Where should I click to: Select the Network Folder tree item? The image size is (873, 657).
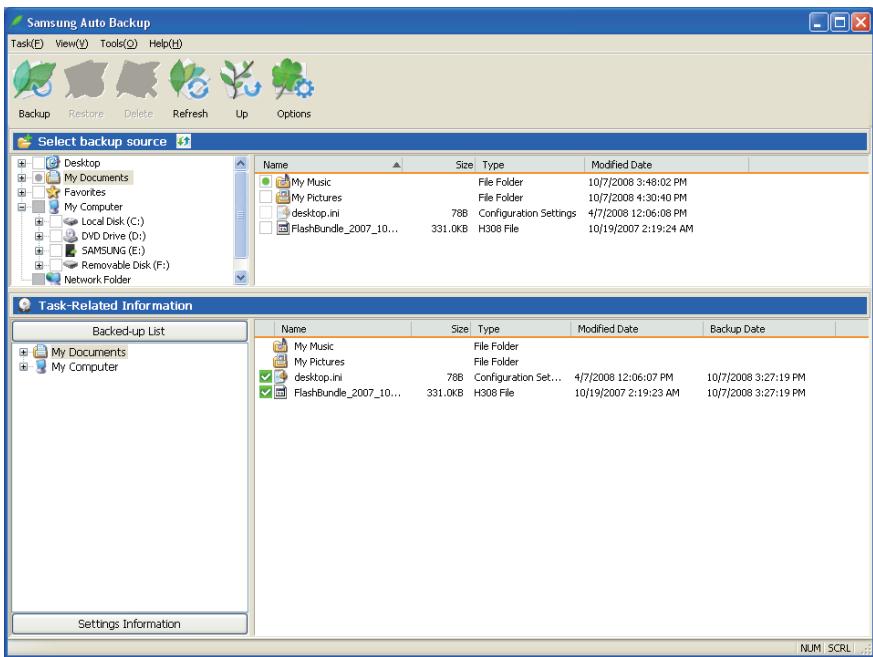click(97, 280)
